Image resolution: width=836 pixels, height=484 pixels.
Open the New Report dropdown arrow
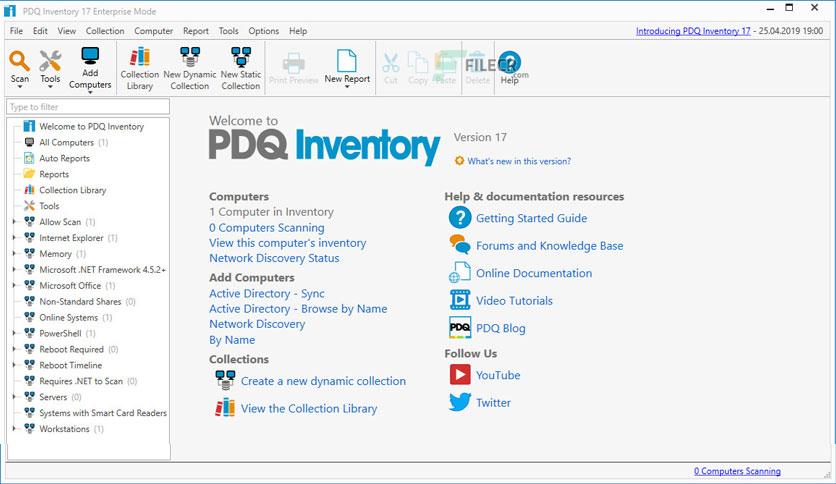(x=347, y=87)
